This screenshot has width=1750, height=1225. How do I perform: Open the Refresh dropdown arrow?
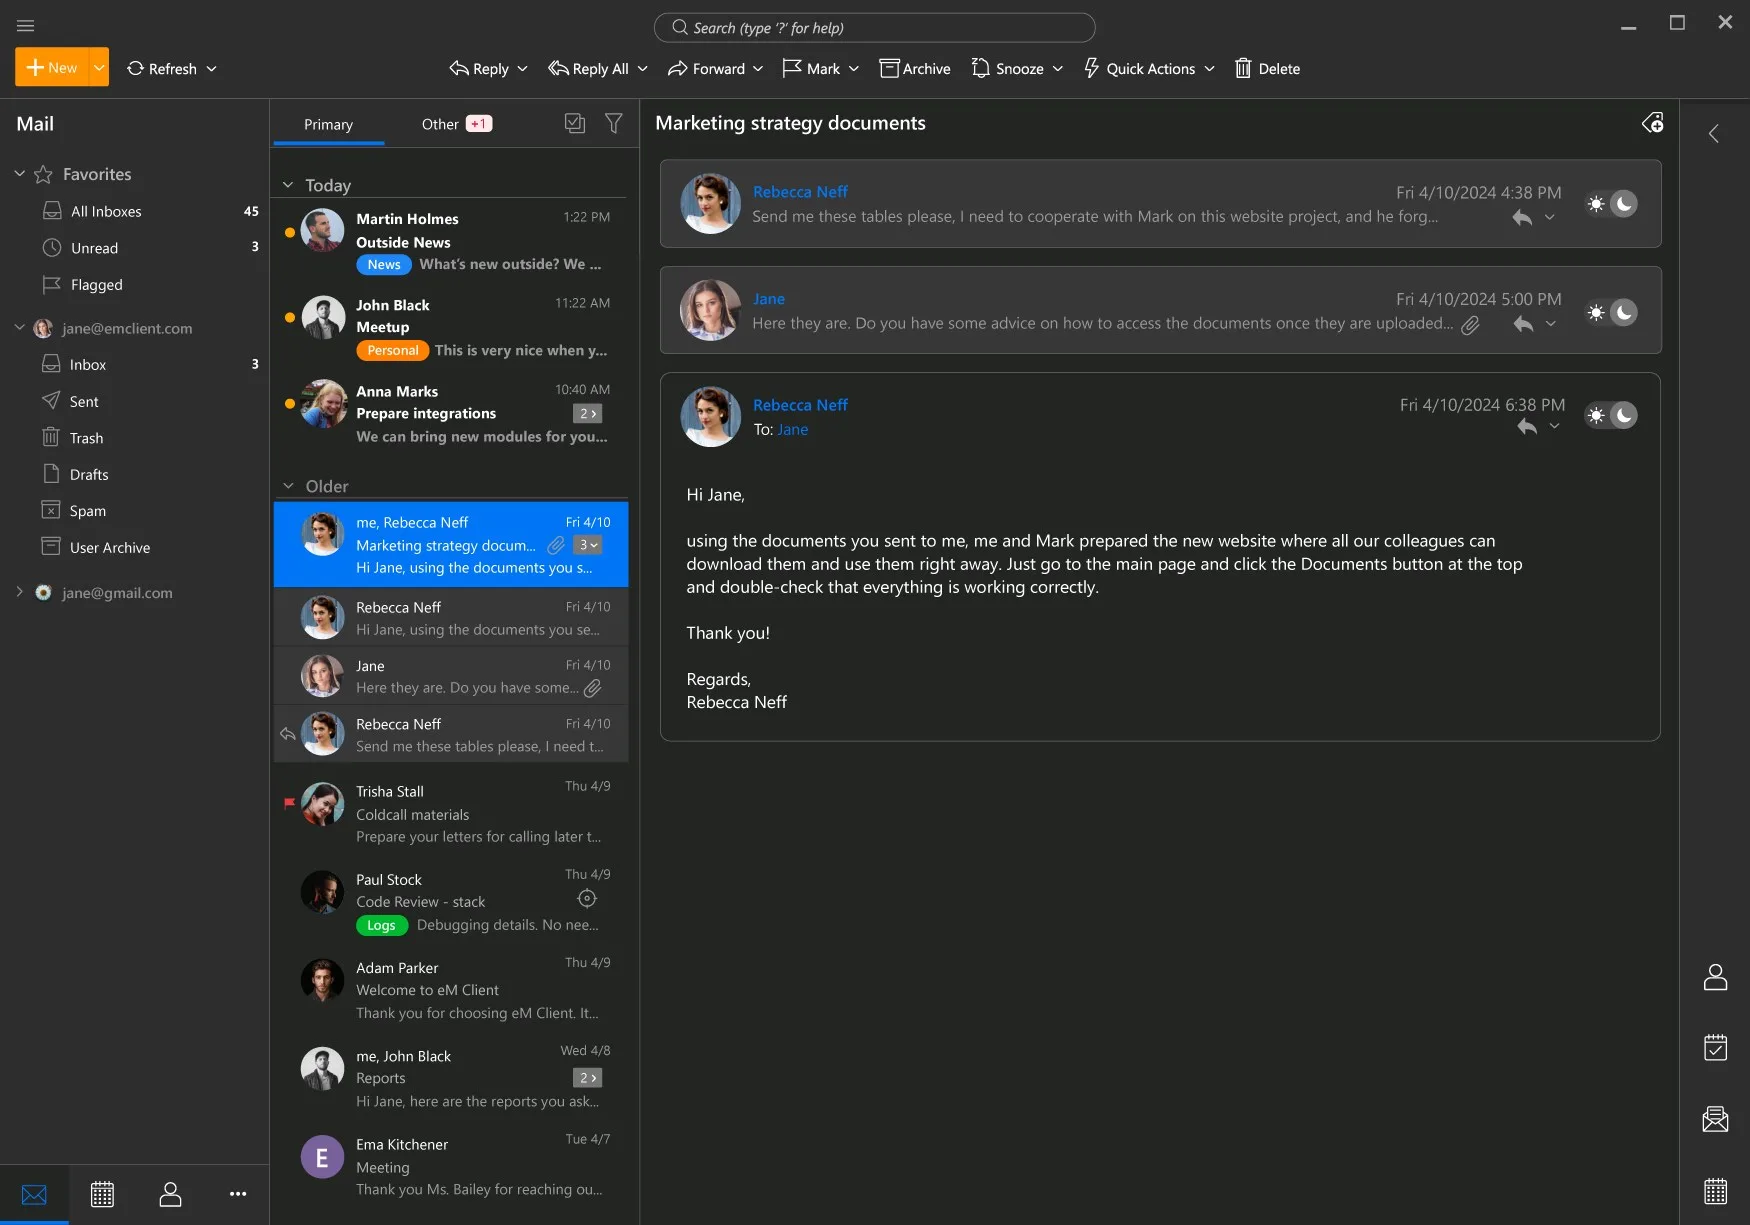[x=211, y=69]
